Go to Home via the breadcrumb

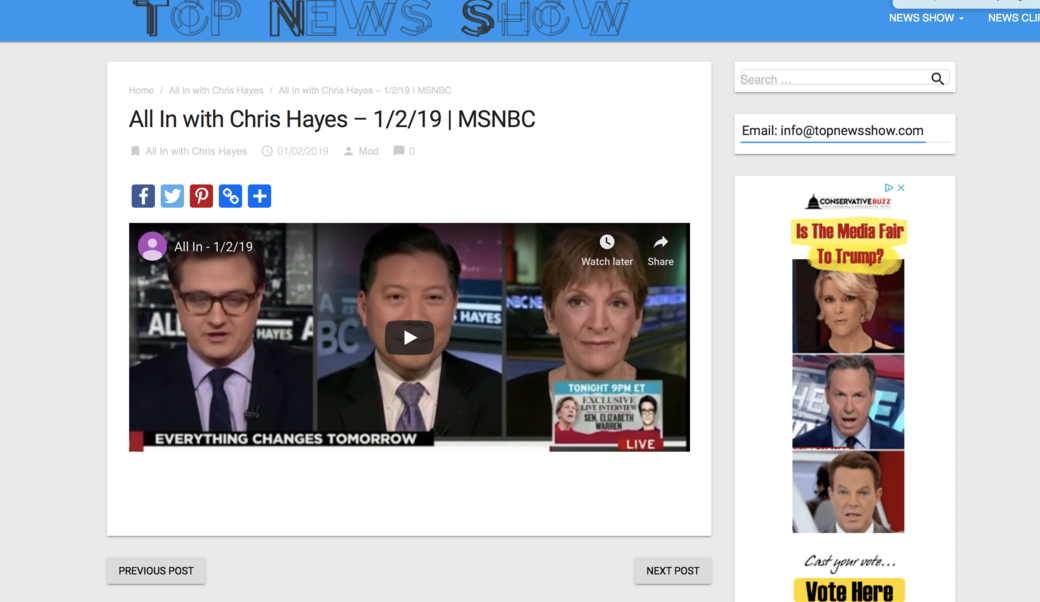tap(140, 90)
